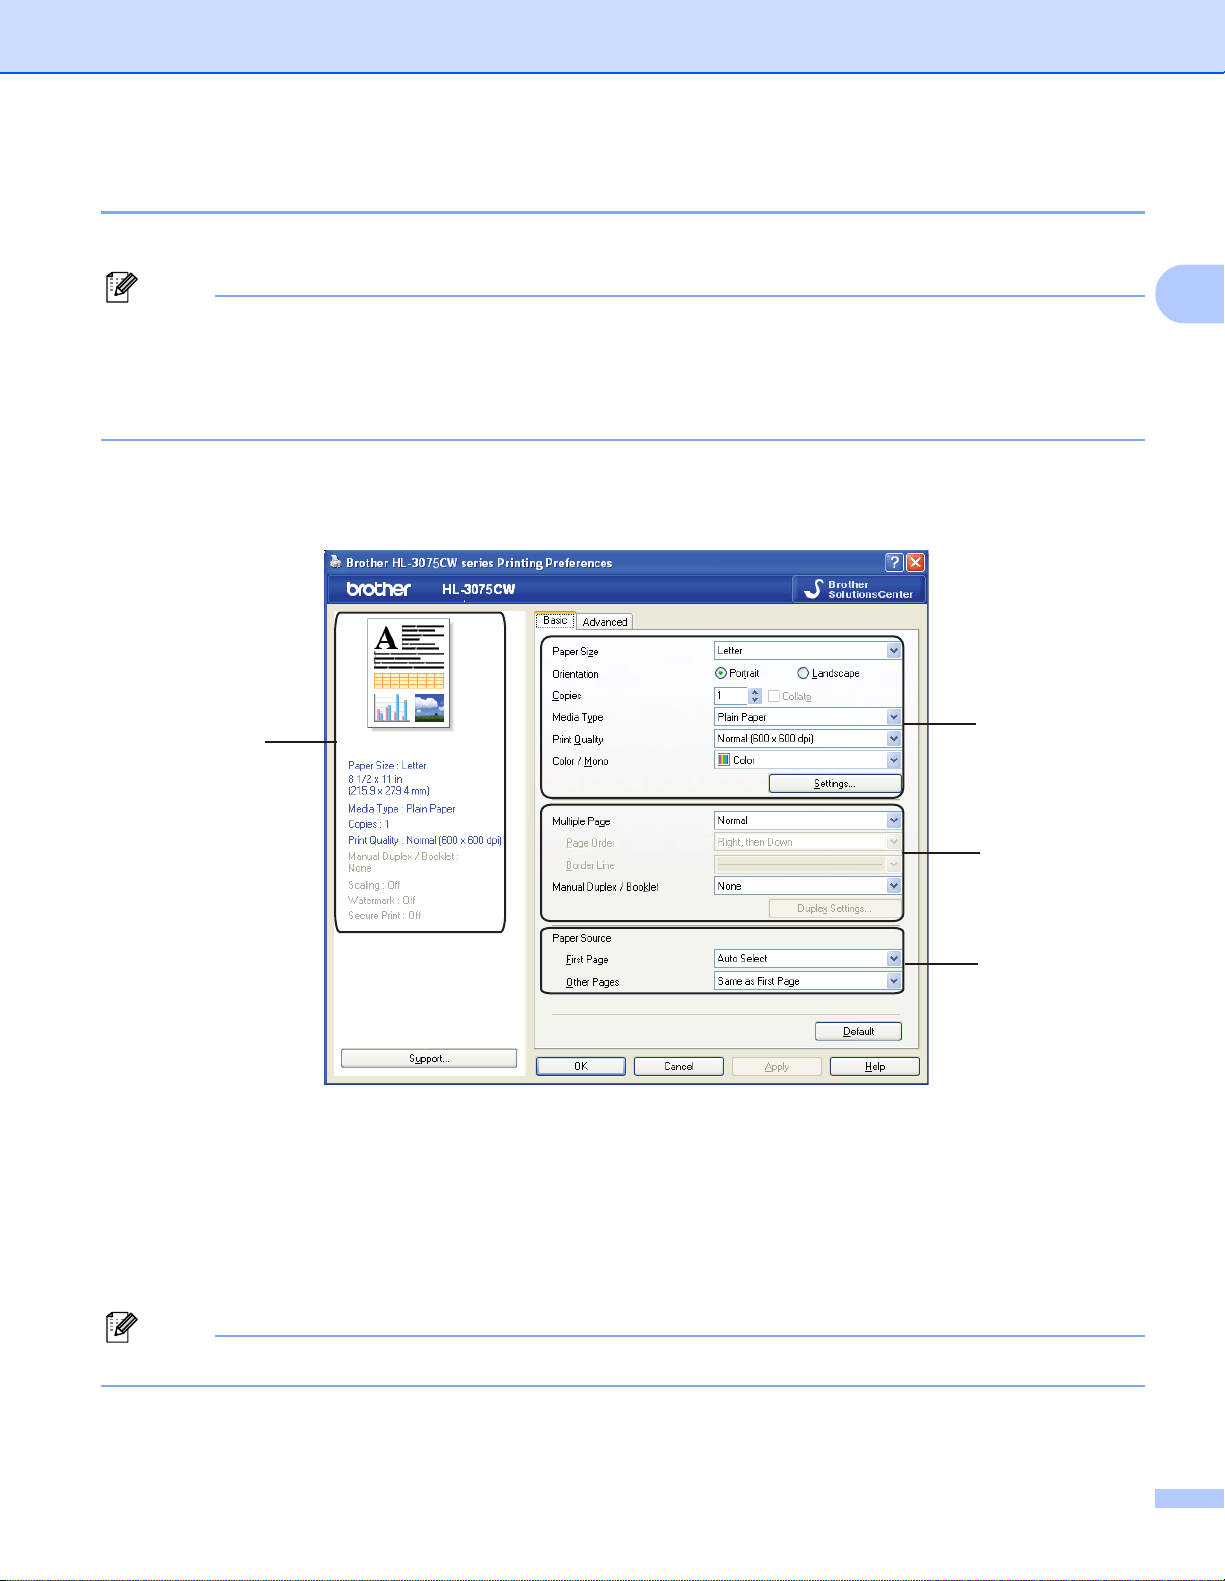This screenshot has width=1225, height=1581.
Task: Open Brother Solutions Center link
Action: coord(859,589)
